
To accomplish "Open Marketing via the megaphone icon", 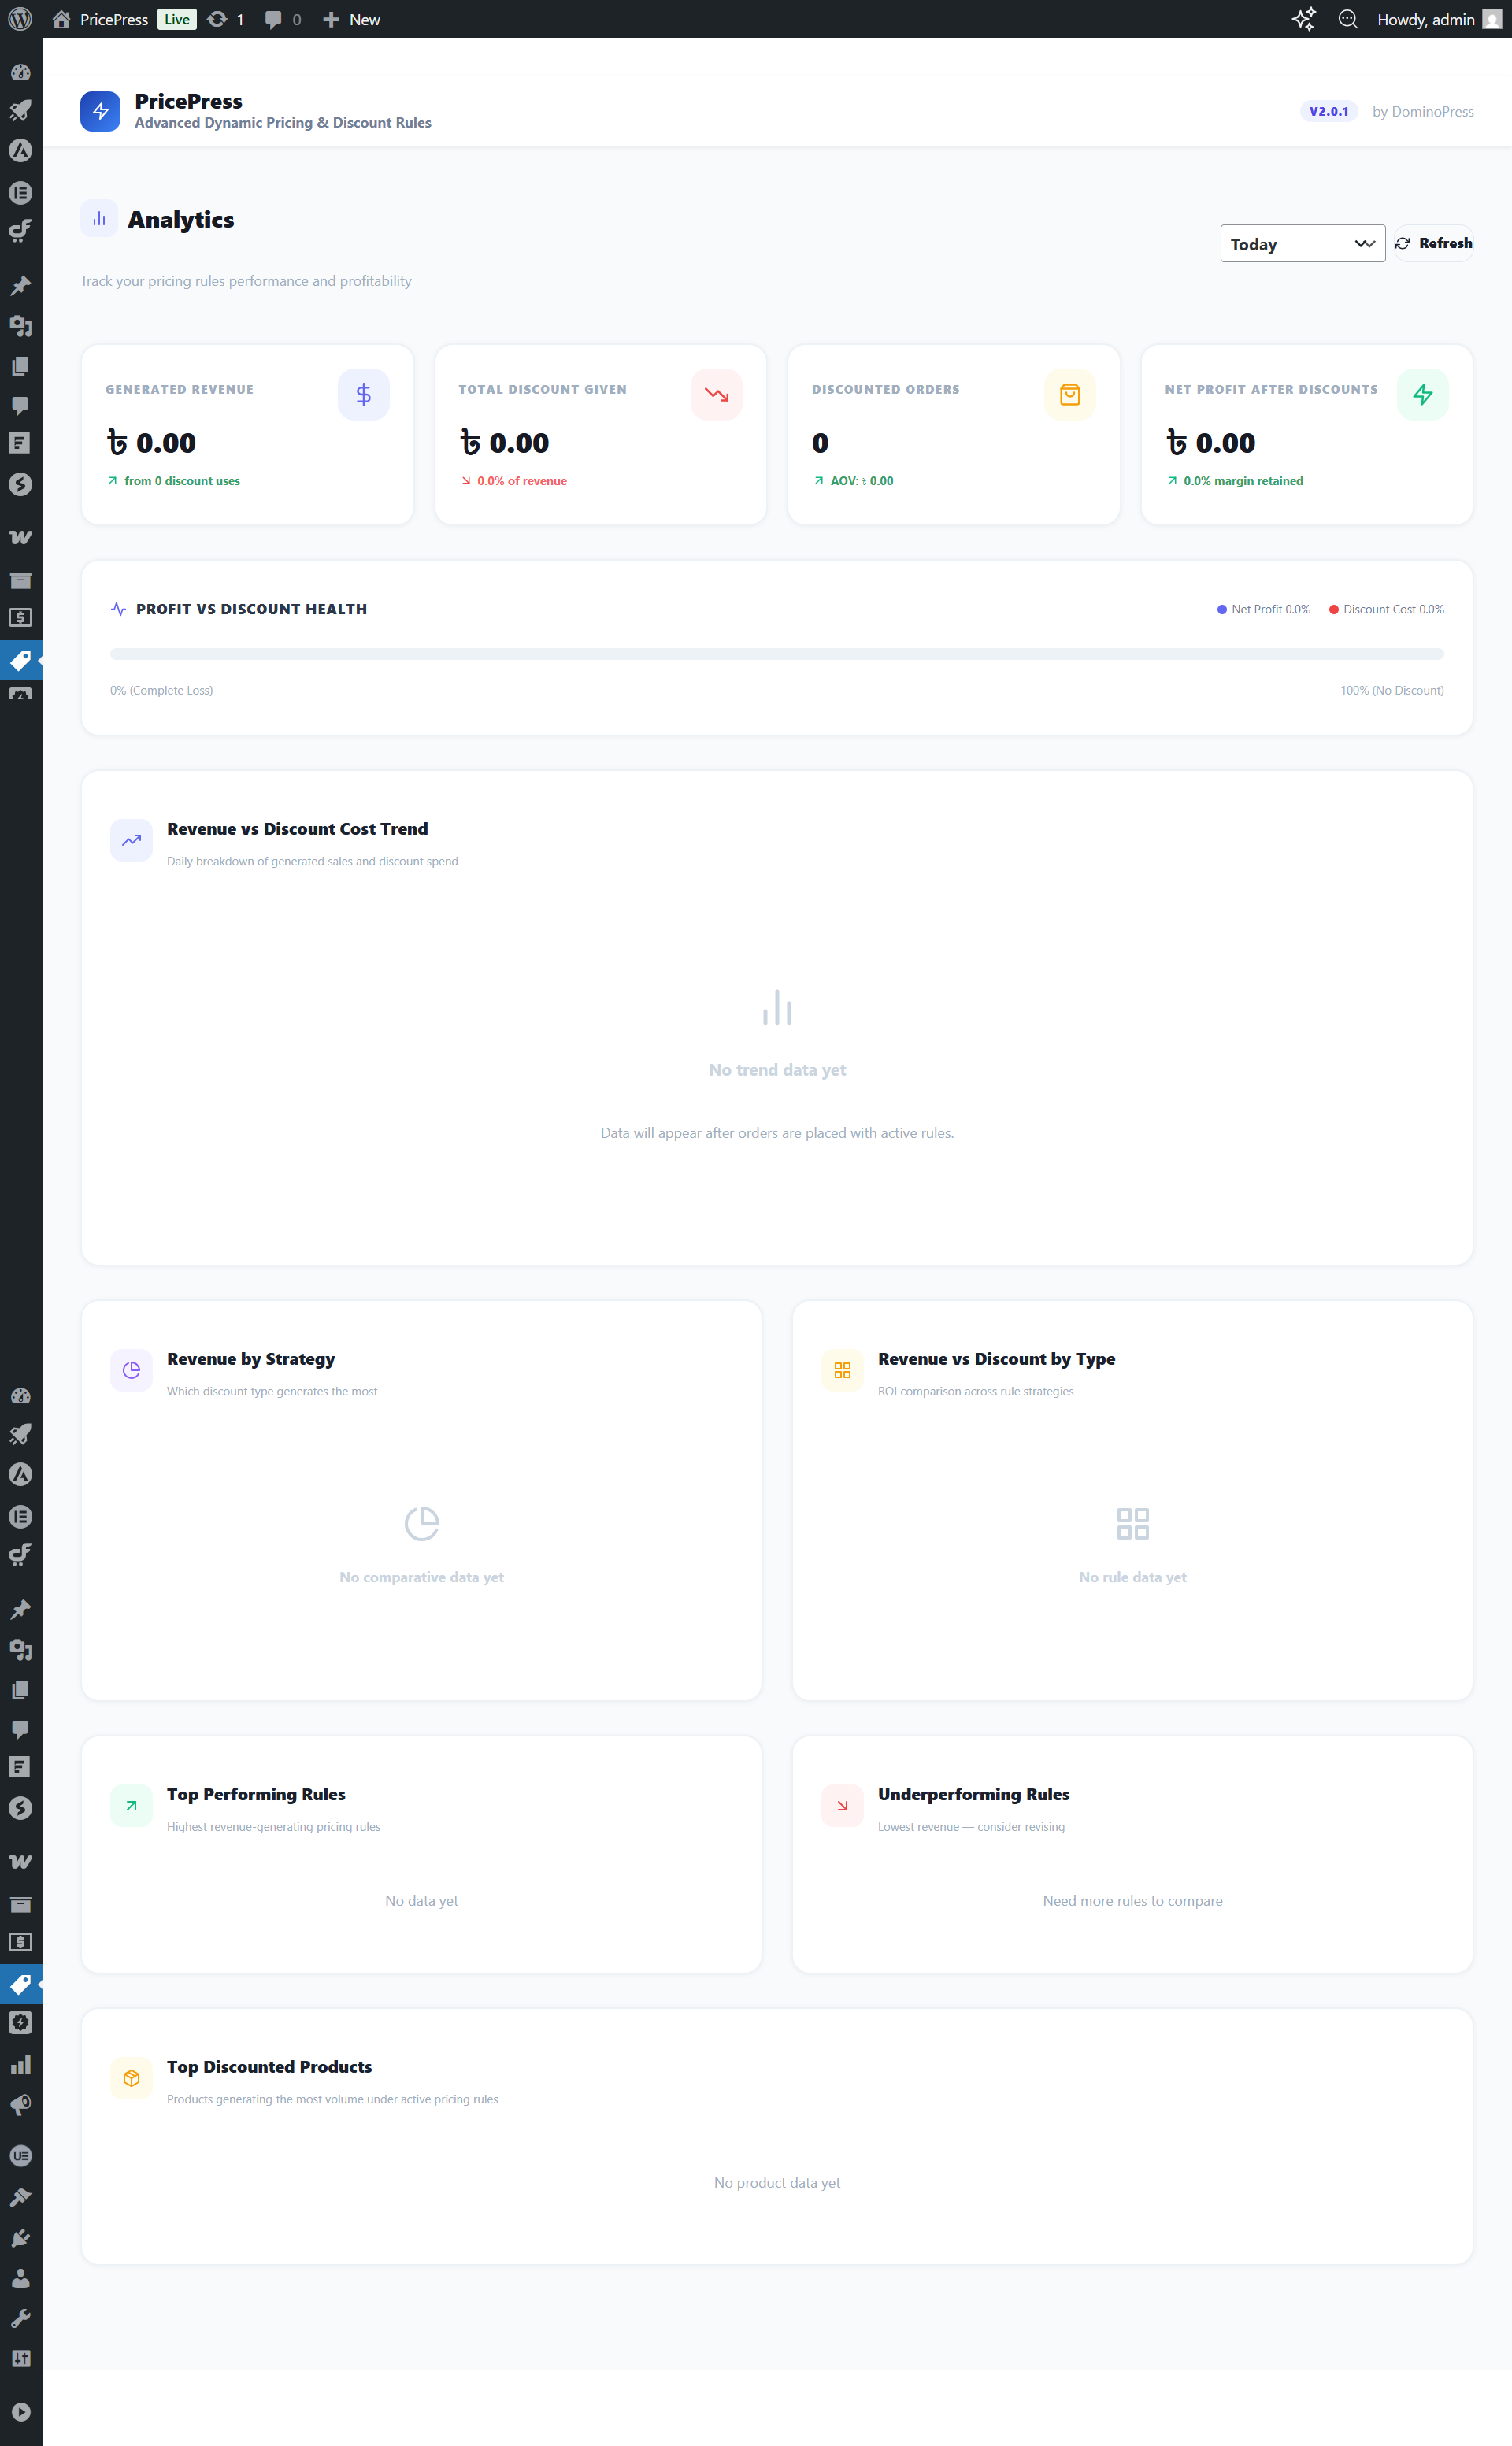I will pyautogui.click(x=20, y=2105).
